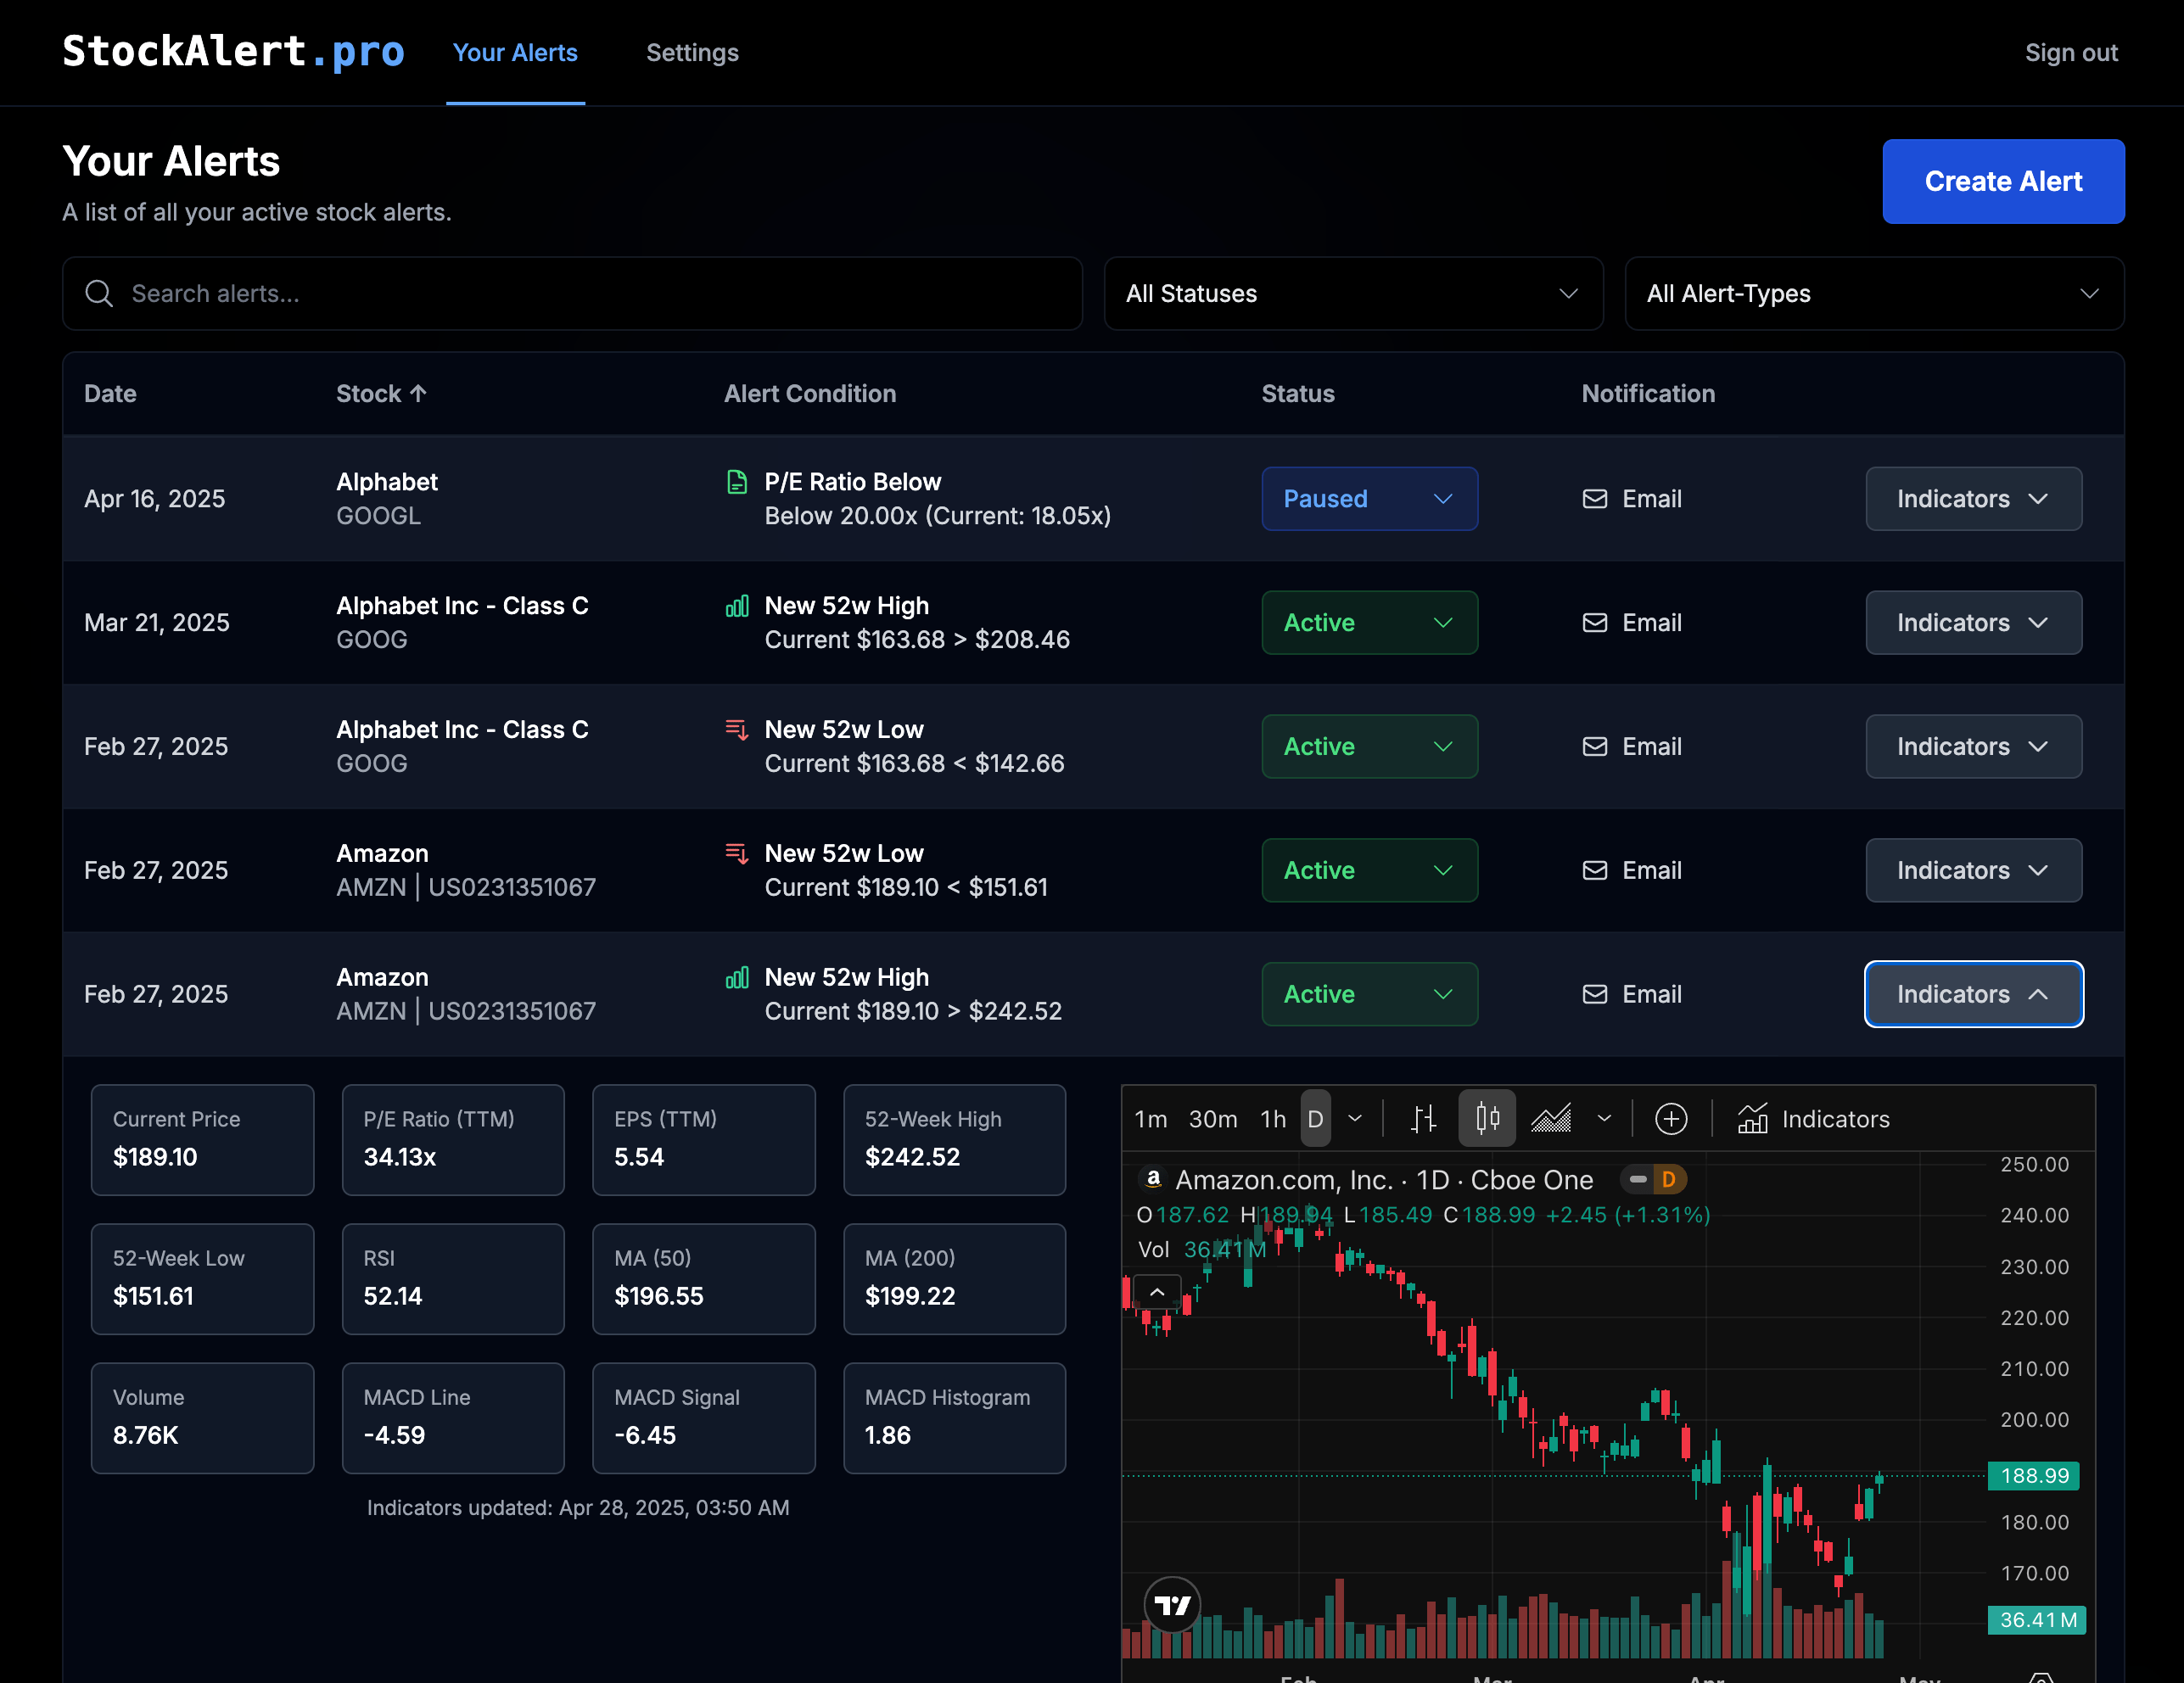Screen dimensions: 2184x1683
Task: Switch to the Your Alerts tab
Action: [515, 53]
